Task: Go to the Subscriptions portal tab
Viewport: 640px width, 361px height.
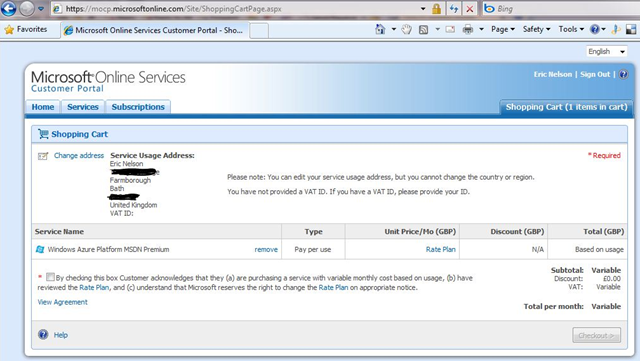Action: (x=138, y=107)
